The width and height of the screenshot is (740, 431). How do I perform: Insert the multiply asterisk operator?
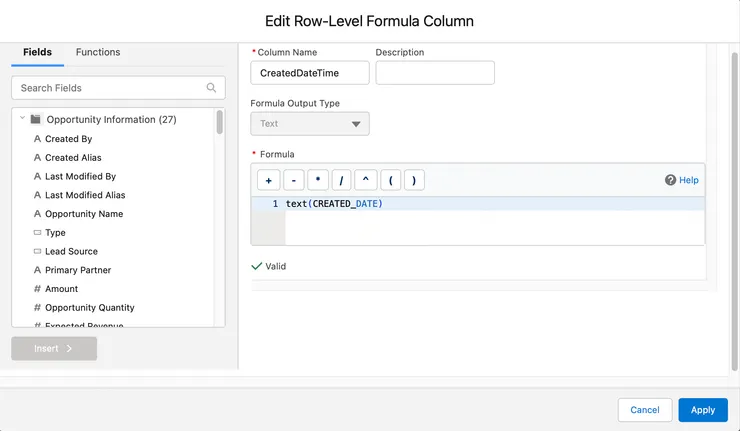click(x=318, y=180)
